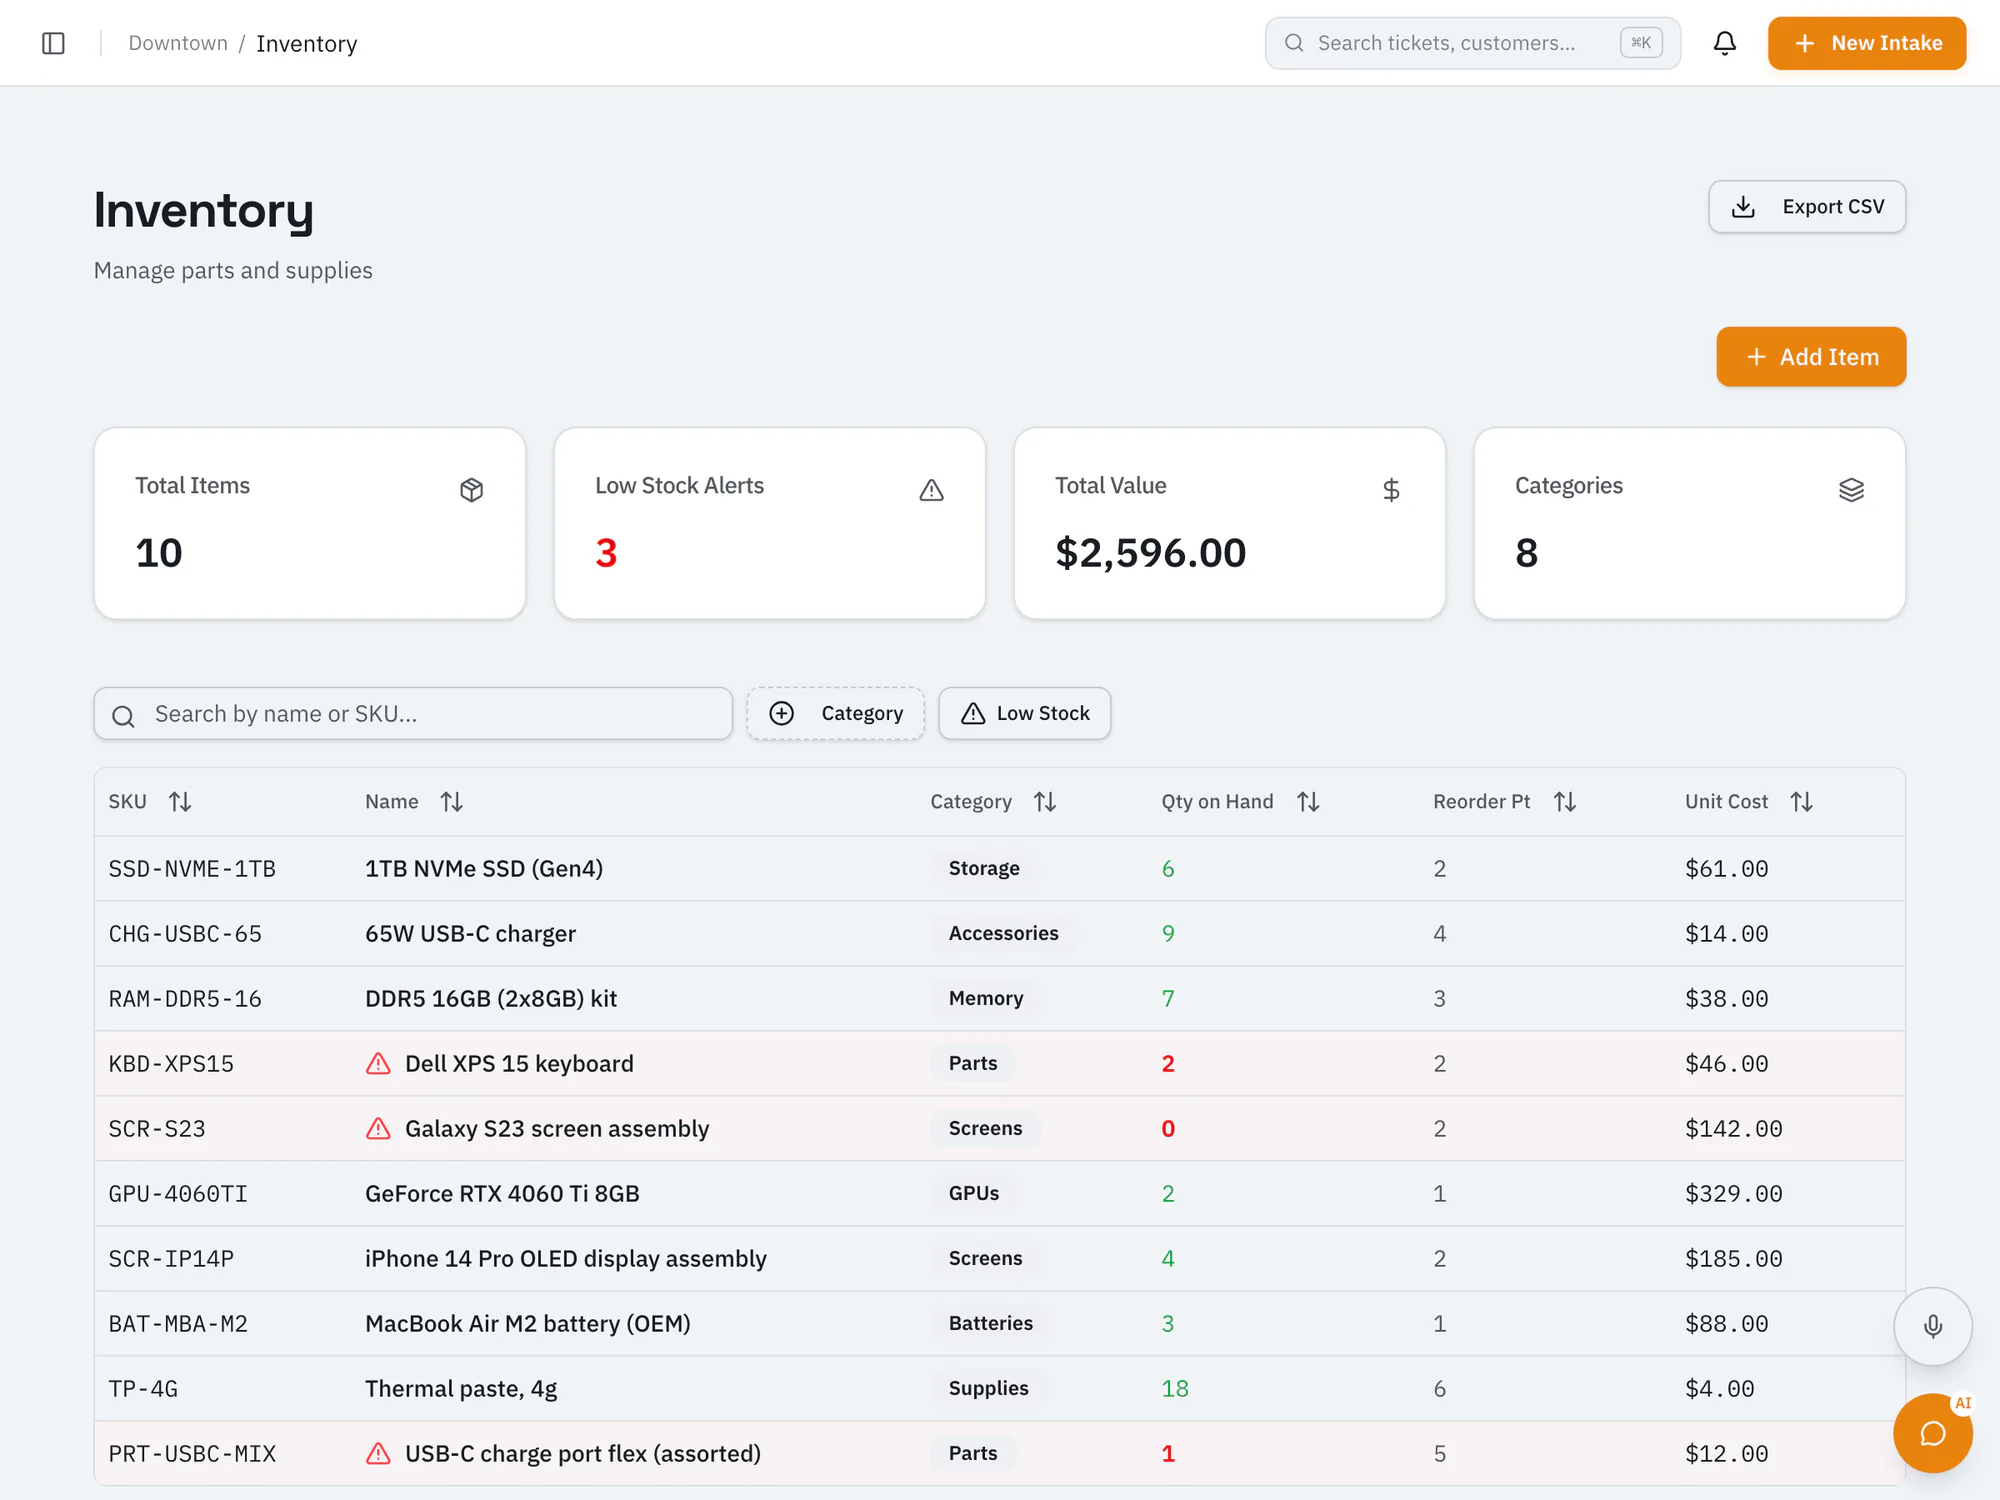The image size is (2000, 1500).
Task: Click the Low Stock Alerts warning icon
Action: 931,490
